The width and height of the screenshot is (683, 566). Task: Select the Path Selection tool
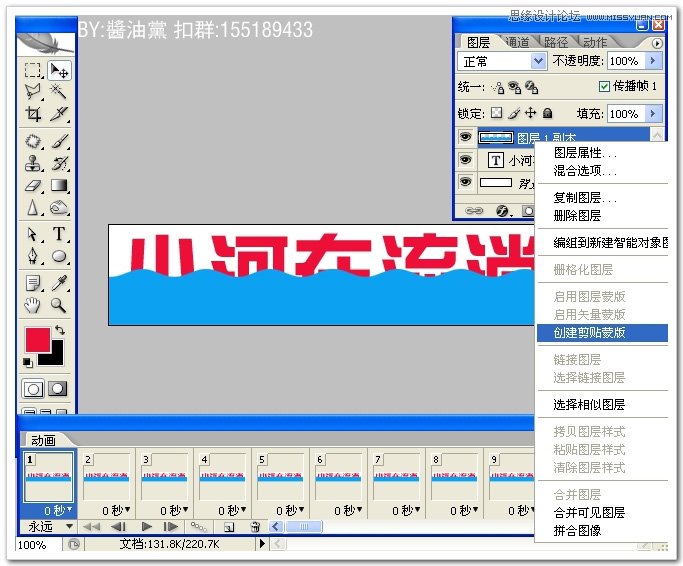click(33, 234)
